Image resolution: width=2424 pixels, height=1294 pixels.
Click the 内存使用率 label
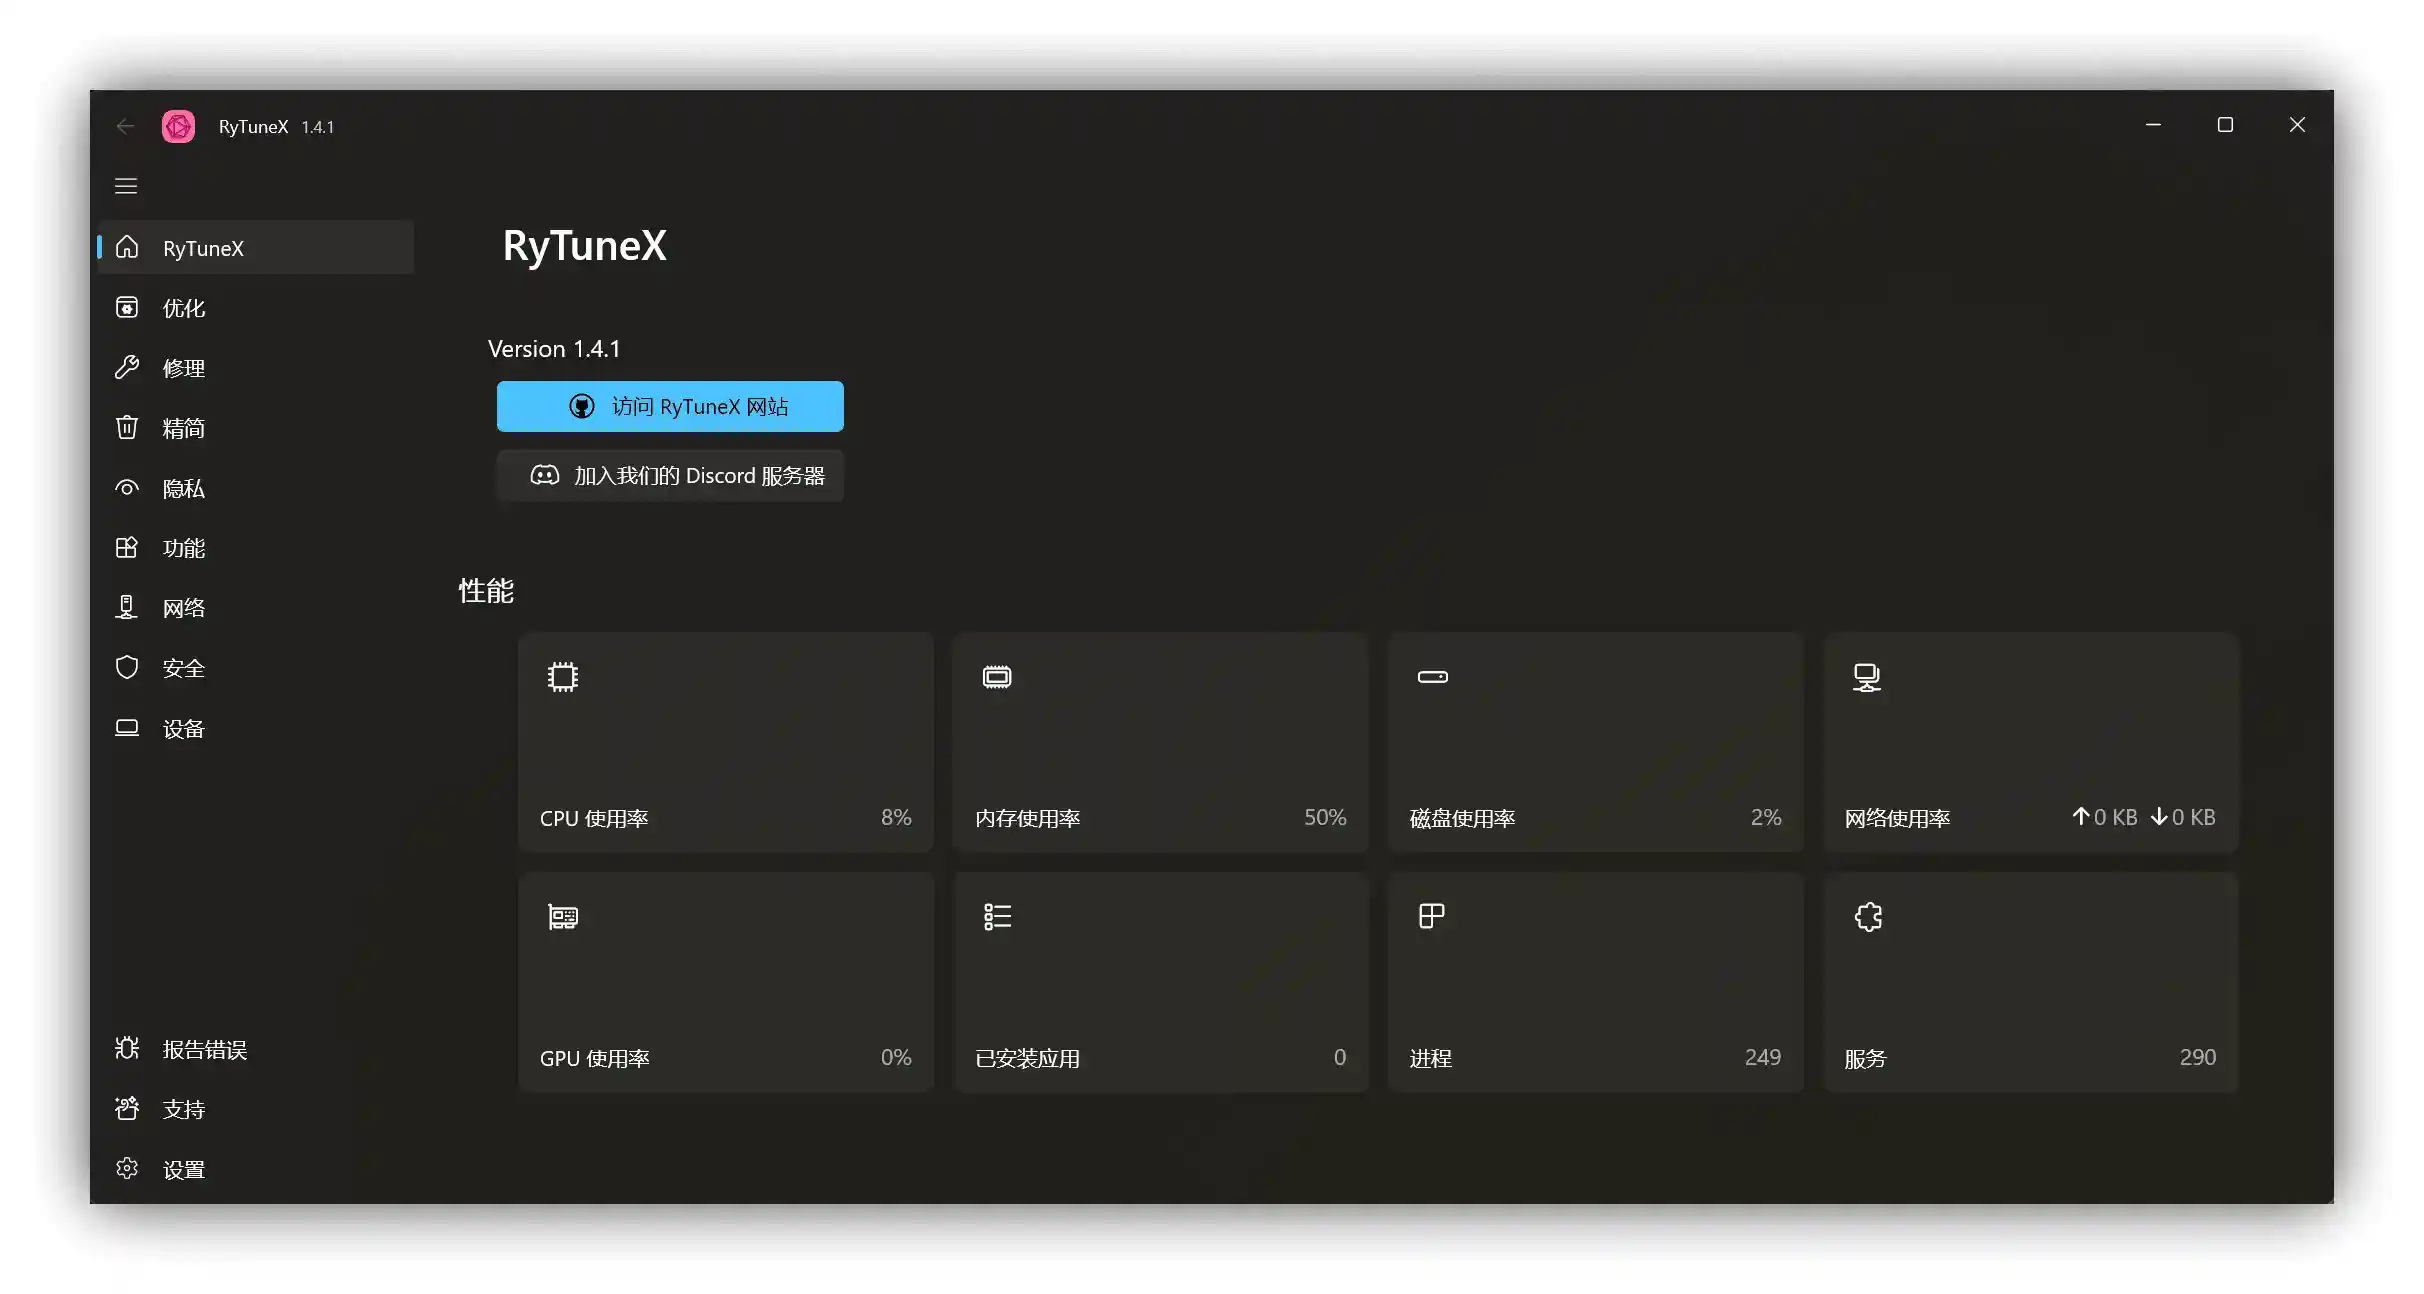1028,818
